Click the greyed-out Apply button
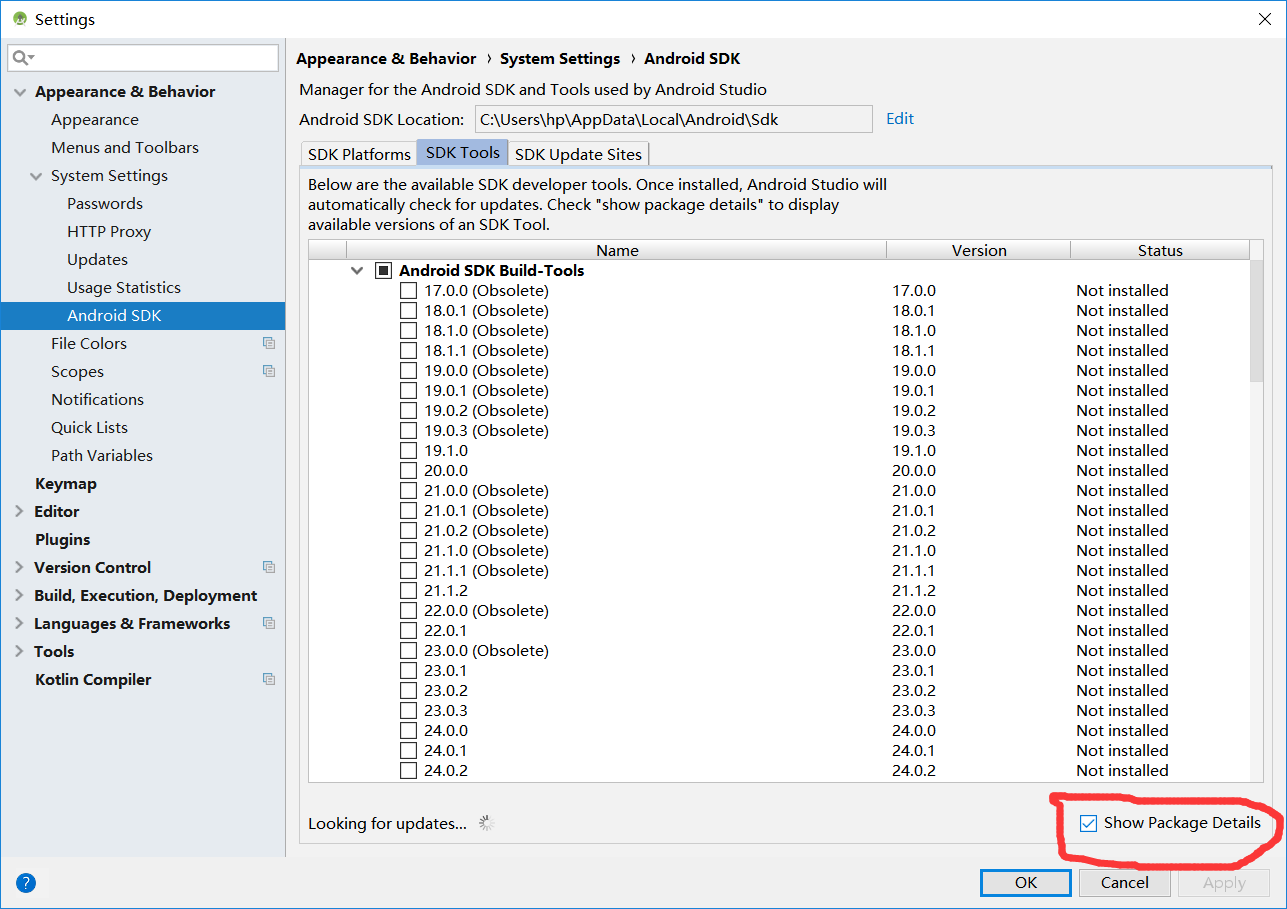 [1224, 882]
